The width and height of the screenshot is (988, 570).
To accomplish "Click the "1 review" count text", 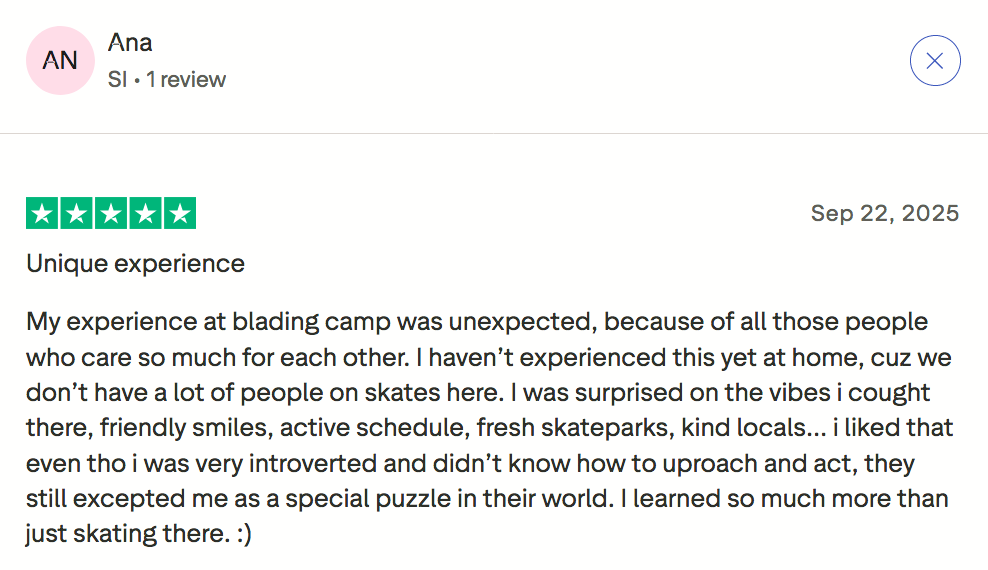I will (x=186, y=80).
